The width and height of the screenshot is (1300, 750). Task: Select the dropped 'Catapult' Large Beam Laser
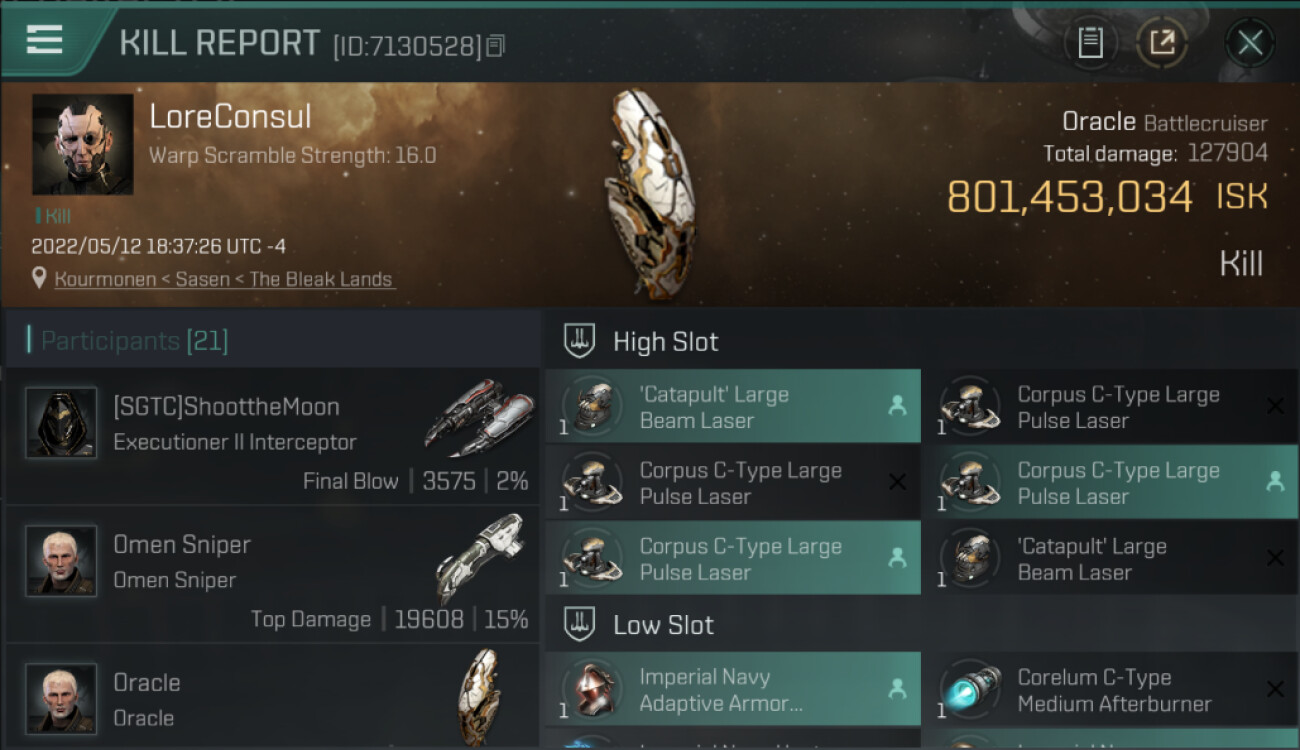pos(733,407)
